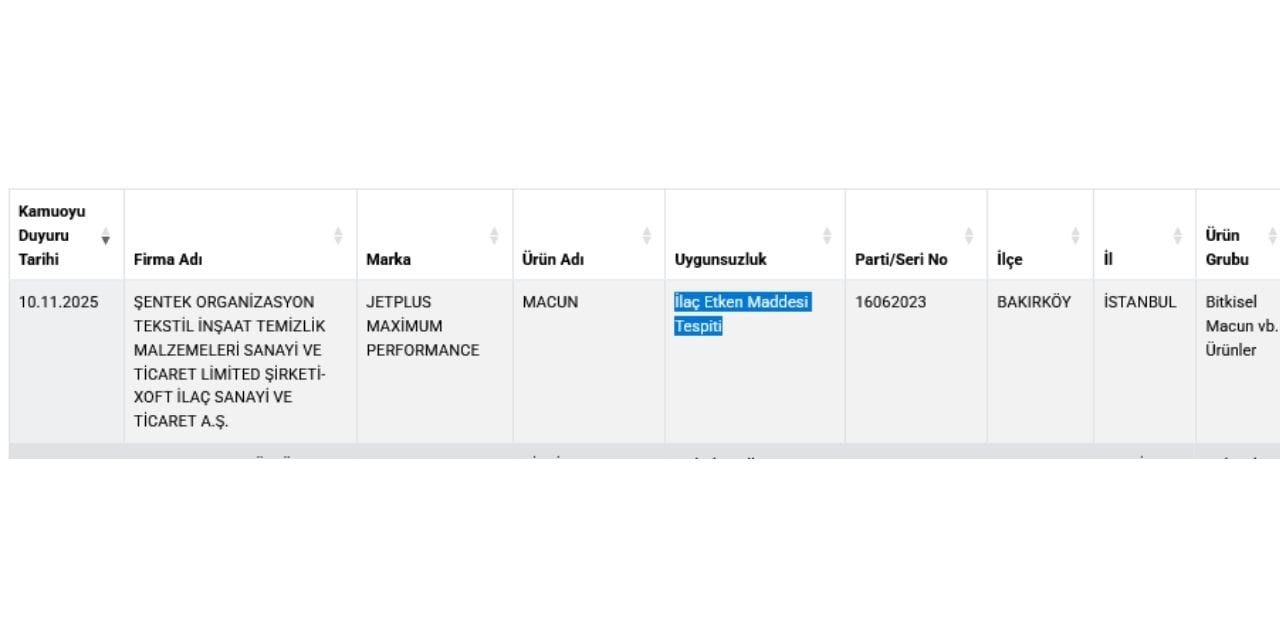
Task: Click sort arrows icon in İlçe column
Action: click(x=1075, y=236)
